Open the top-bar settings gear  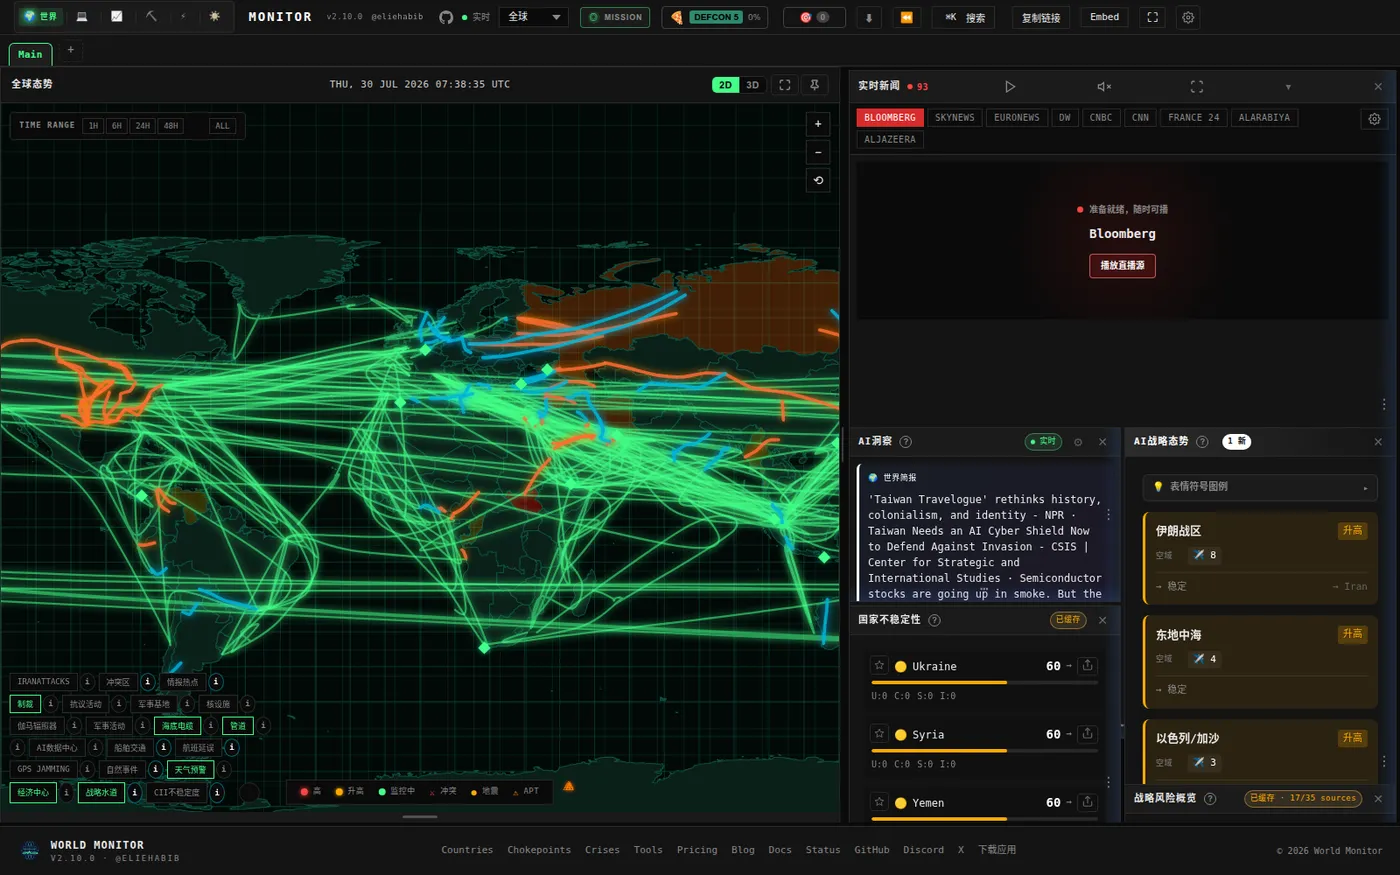tap(1188, 17)
